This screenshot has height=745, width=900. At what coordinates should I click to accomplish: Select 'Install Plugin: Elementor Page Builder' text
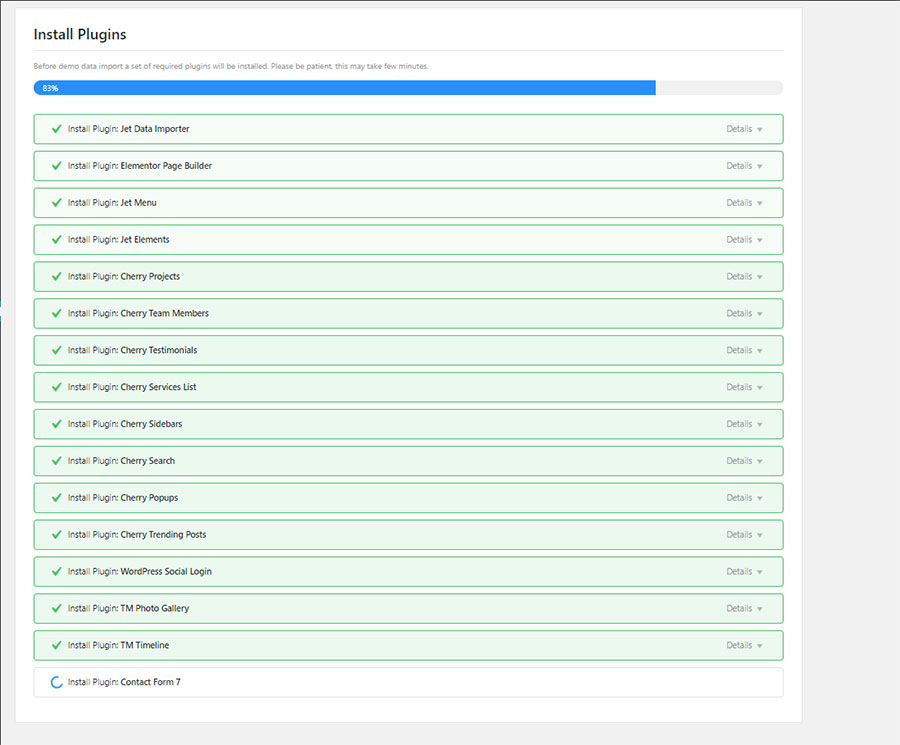click(140, 166)
